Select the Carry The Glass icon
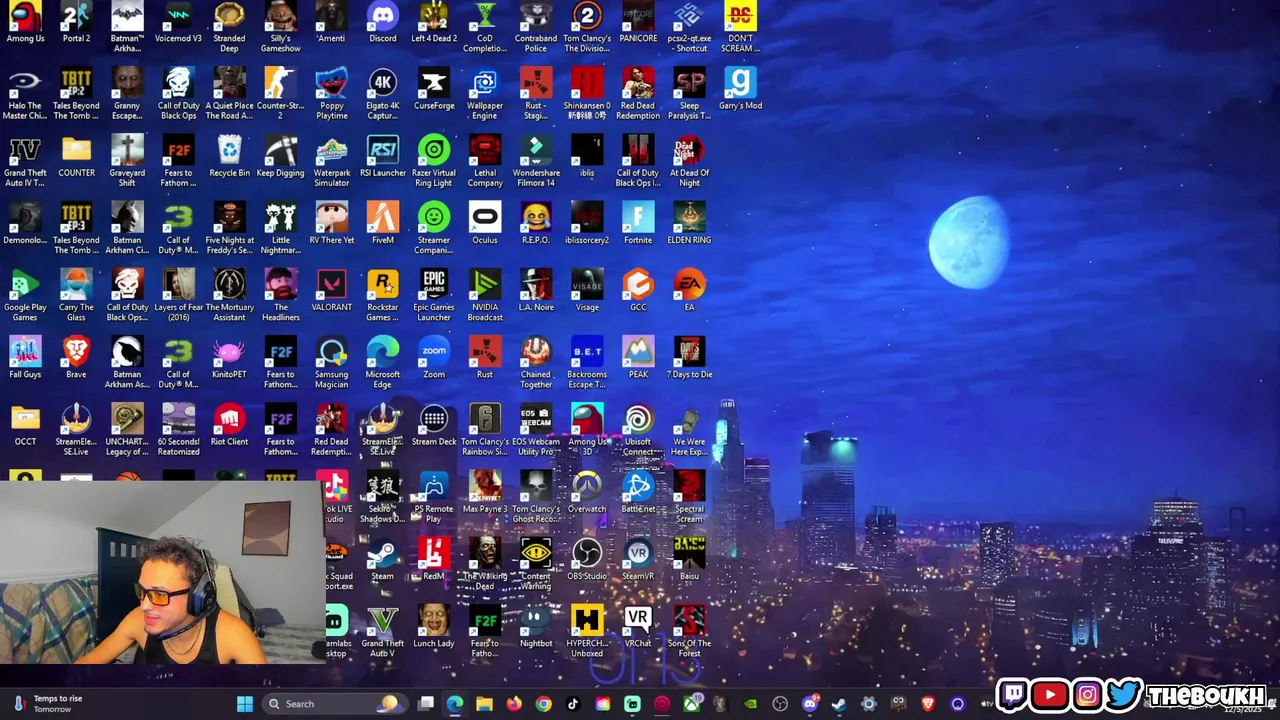 pos(76,296)
